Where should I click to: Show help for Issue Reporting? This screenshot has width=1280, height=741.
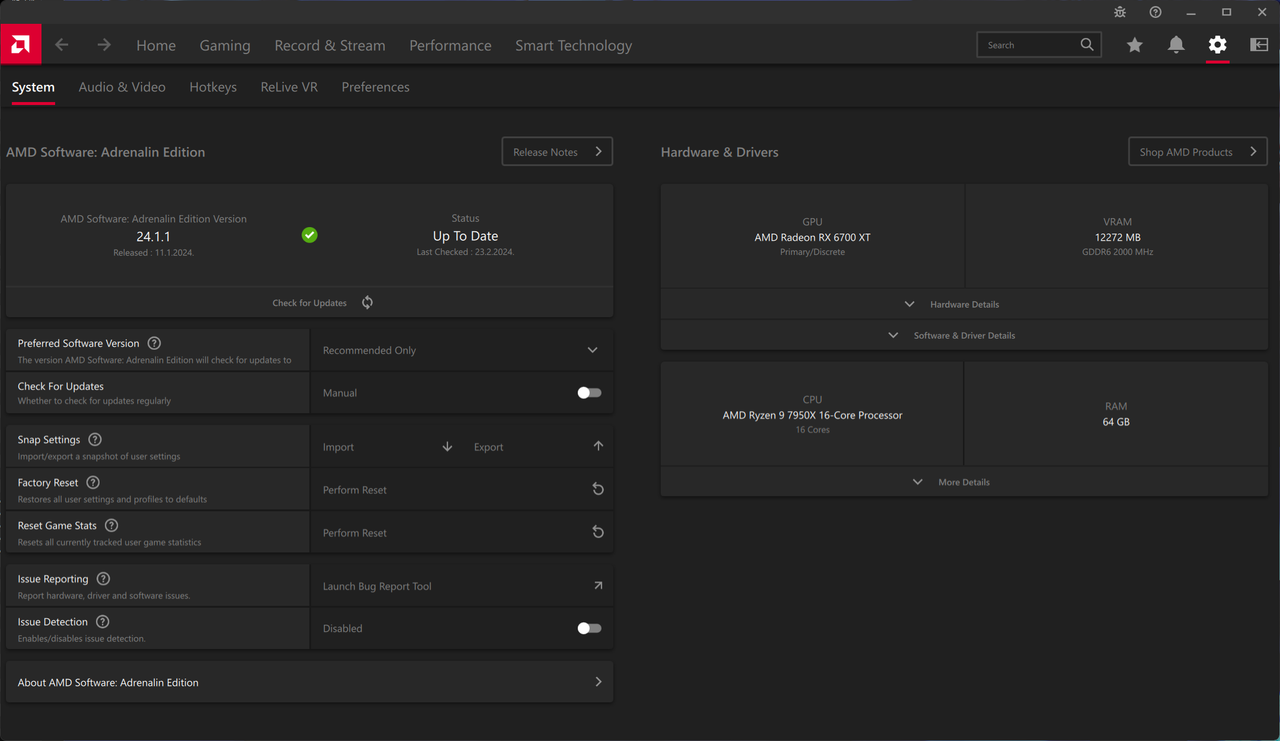click(x=103, y=579)
